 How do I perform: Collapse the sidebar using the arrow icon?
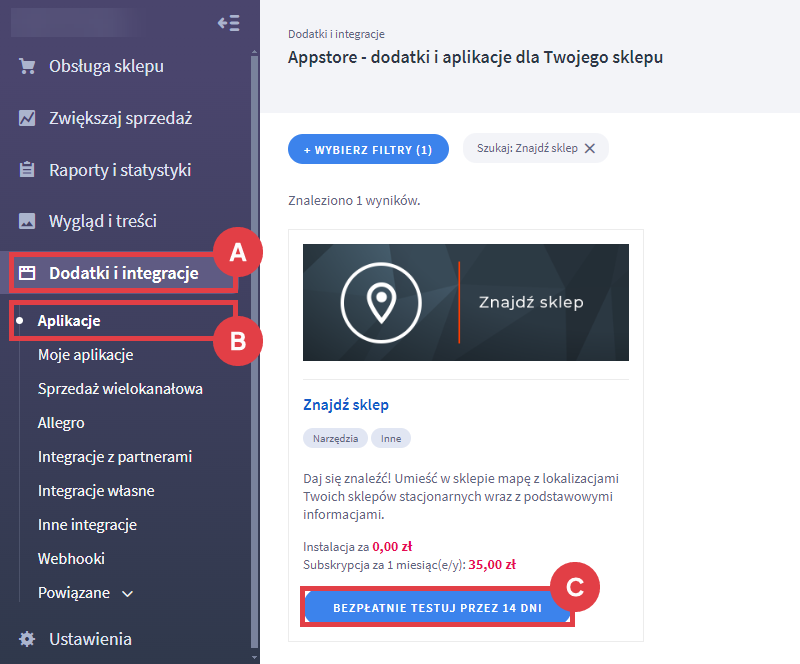point(229,23)
